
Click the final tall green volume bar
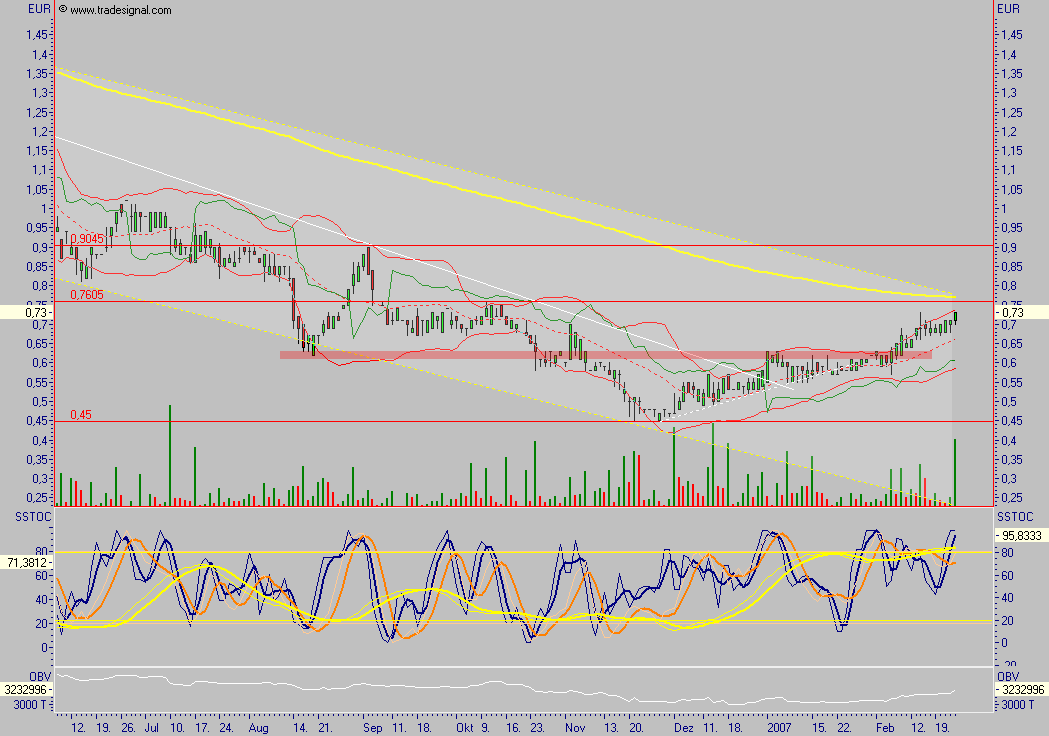click(x=955, y=472)
